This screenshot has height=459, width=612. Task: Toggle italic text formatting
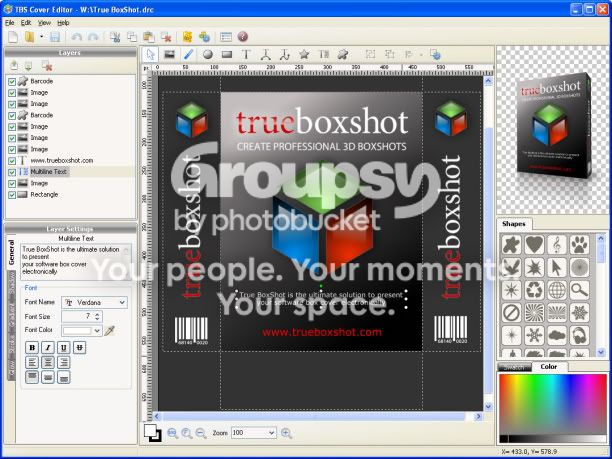click(48, 347)
